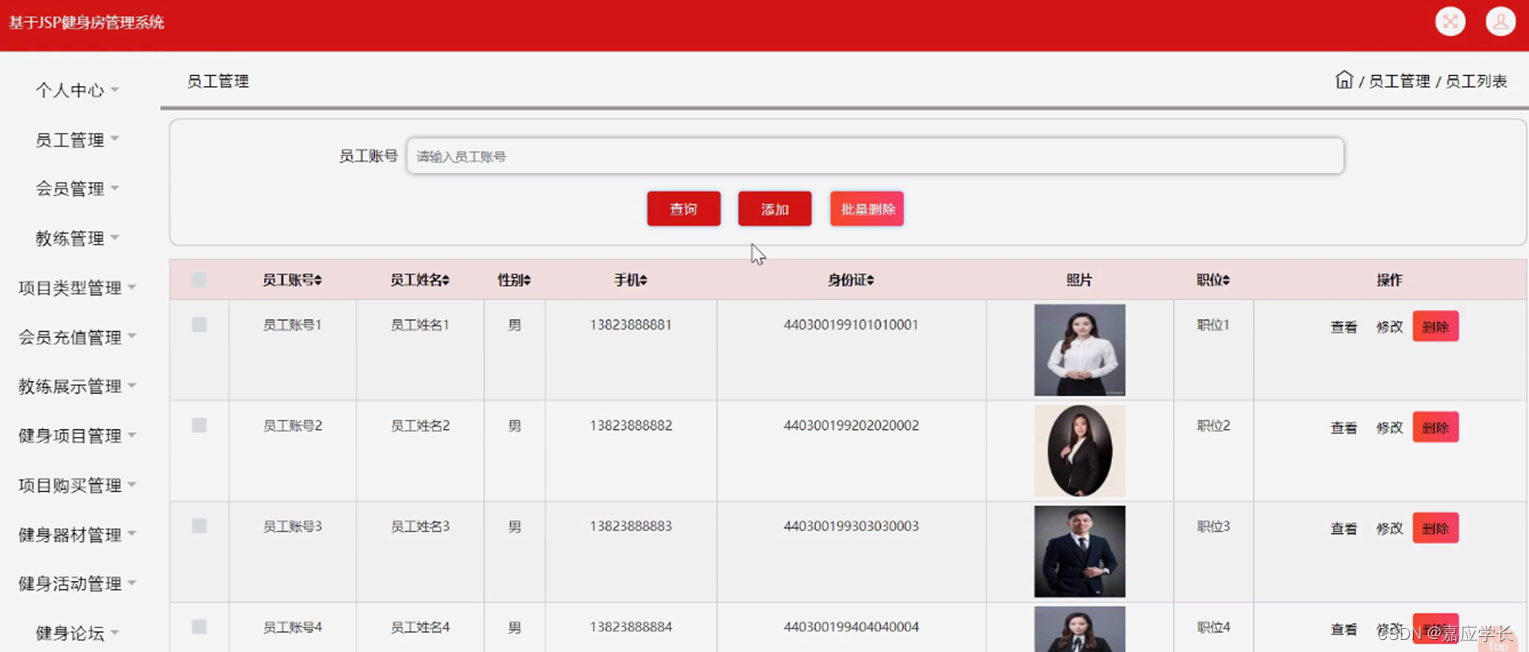Expand the 员工管理 sidebar menu
This screenshot has height=652, width=1529.
click(x=77, y=140)
